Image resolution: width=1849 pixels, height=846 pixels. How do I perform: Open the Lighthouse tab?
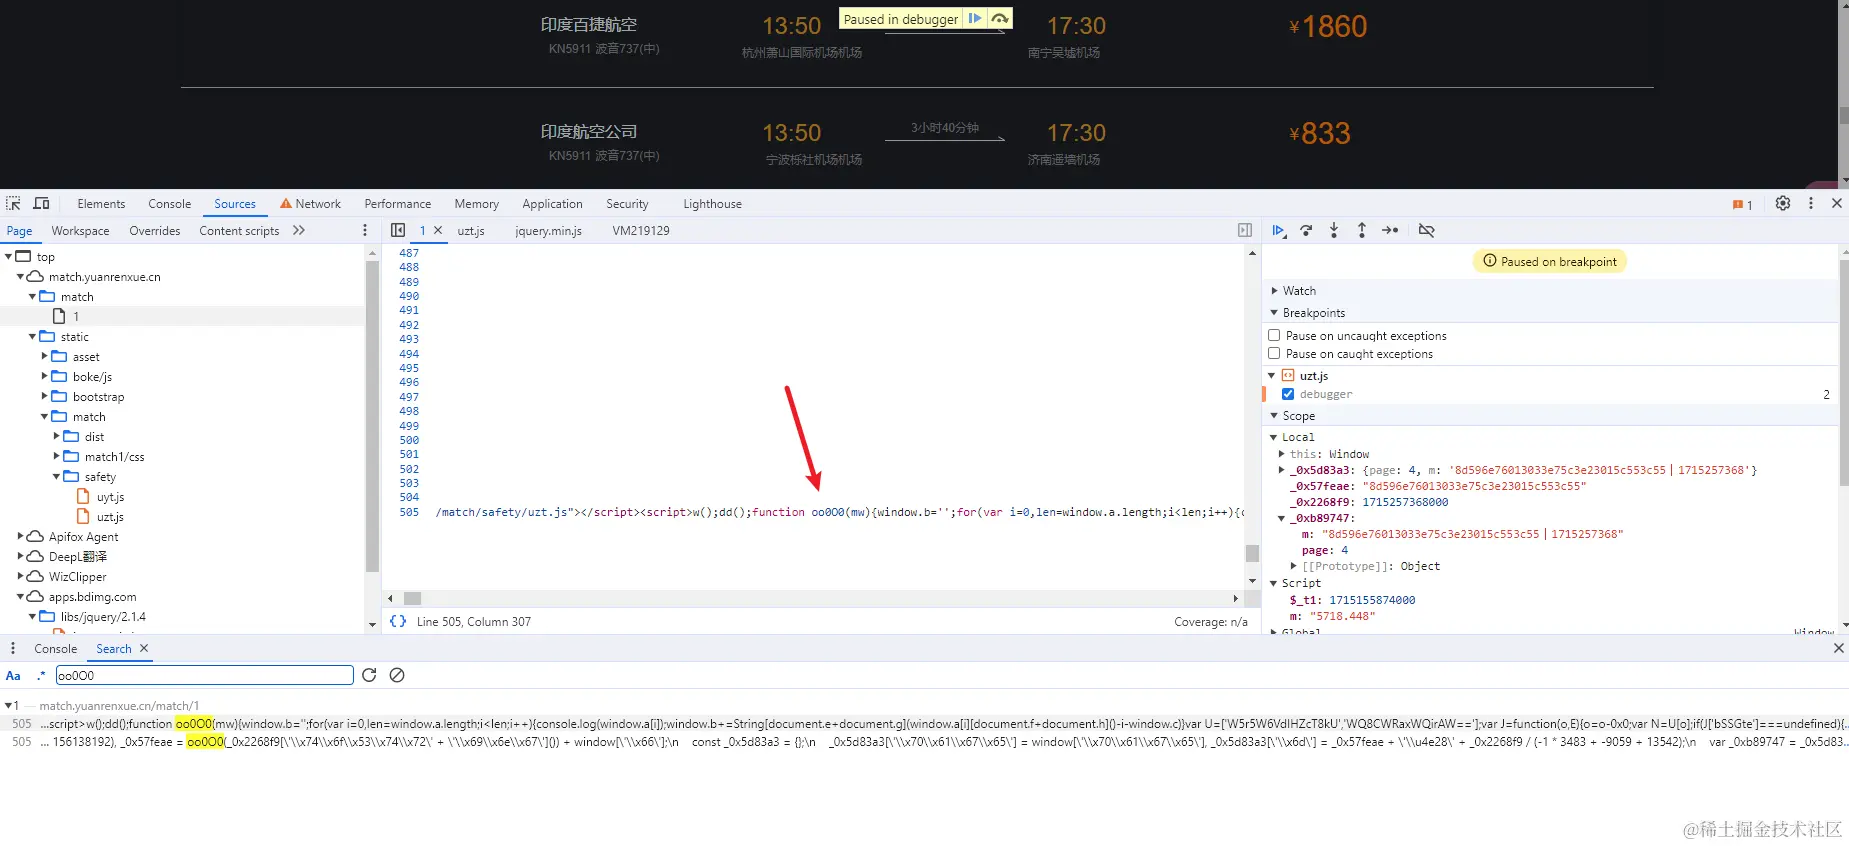click(x=712, y=203)
